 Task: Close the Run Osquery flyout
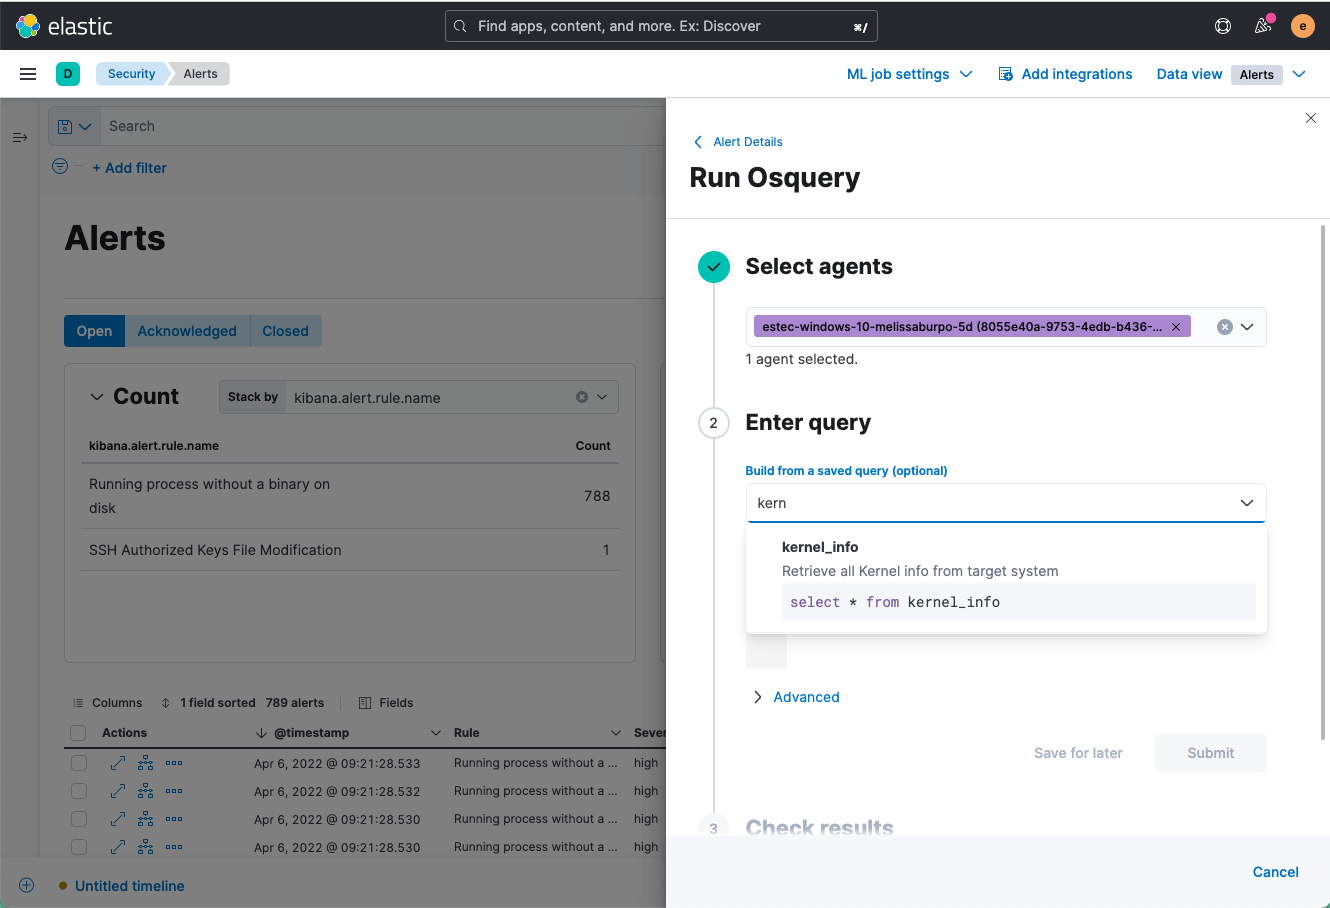point(1311,118)
